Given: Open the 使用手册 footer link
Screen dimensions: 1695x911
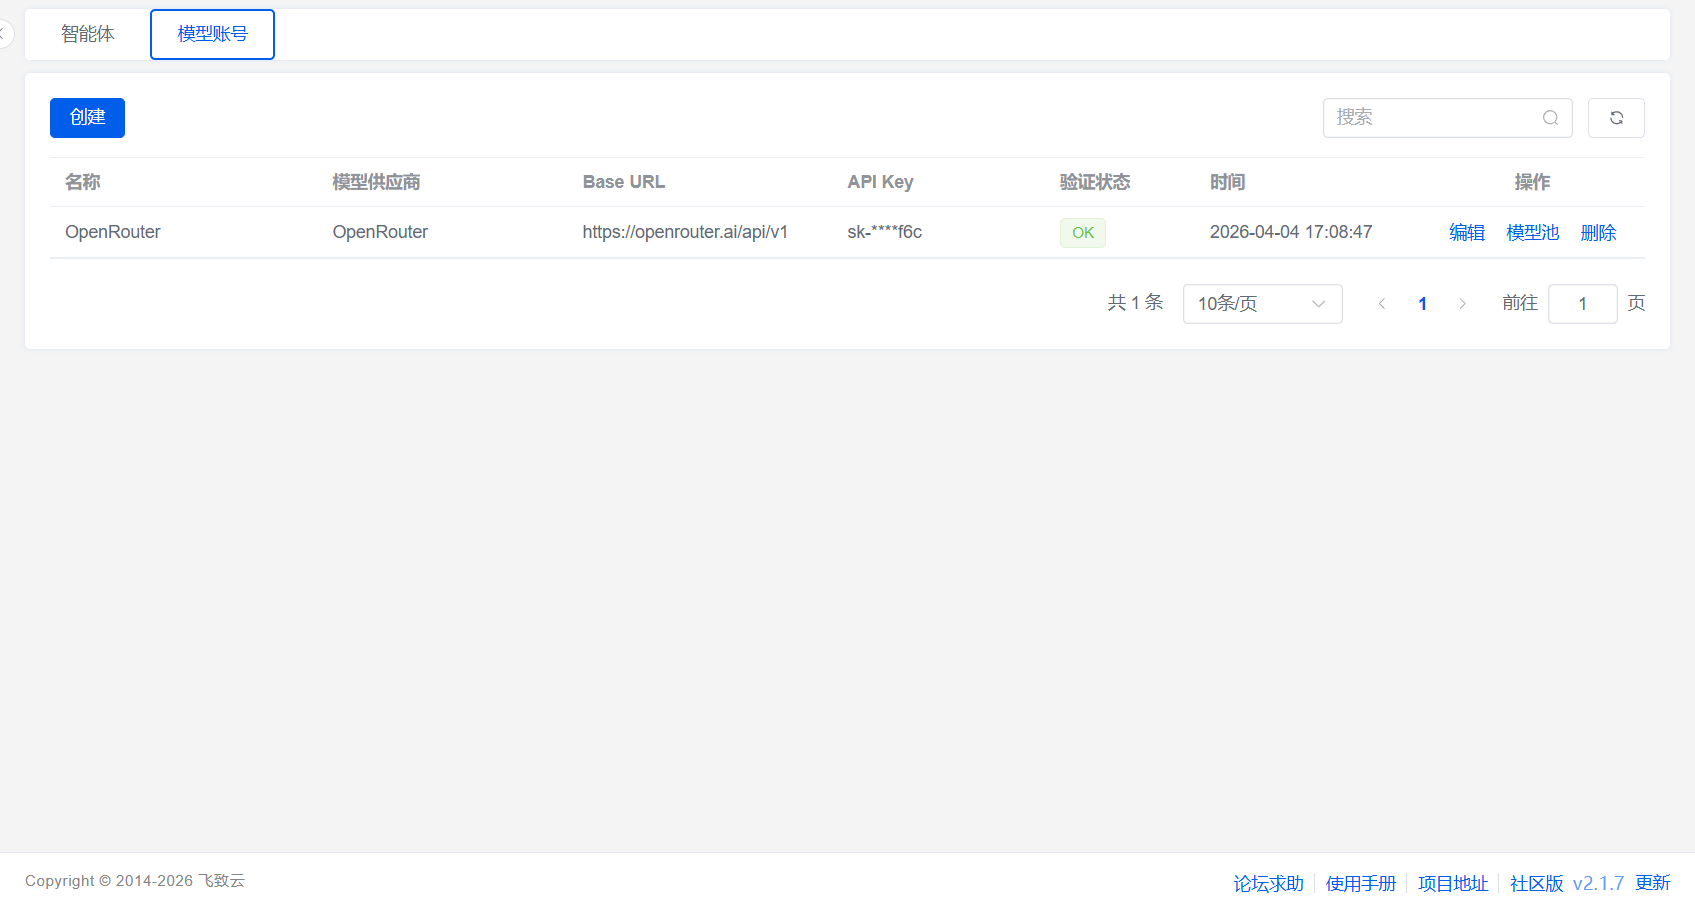Looking at the screenshot, I should [x=1360, y=883].
